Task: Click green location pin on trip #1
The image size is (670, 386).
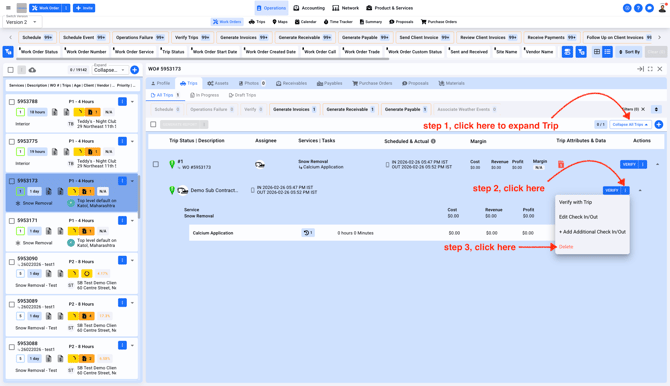Action: pyautogui.click(x=172, y=164)
